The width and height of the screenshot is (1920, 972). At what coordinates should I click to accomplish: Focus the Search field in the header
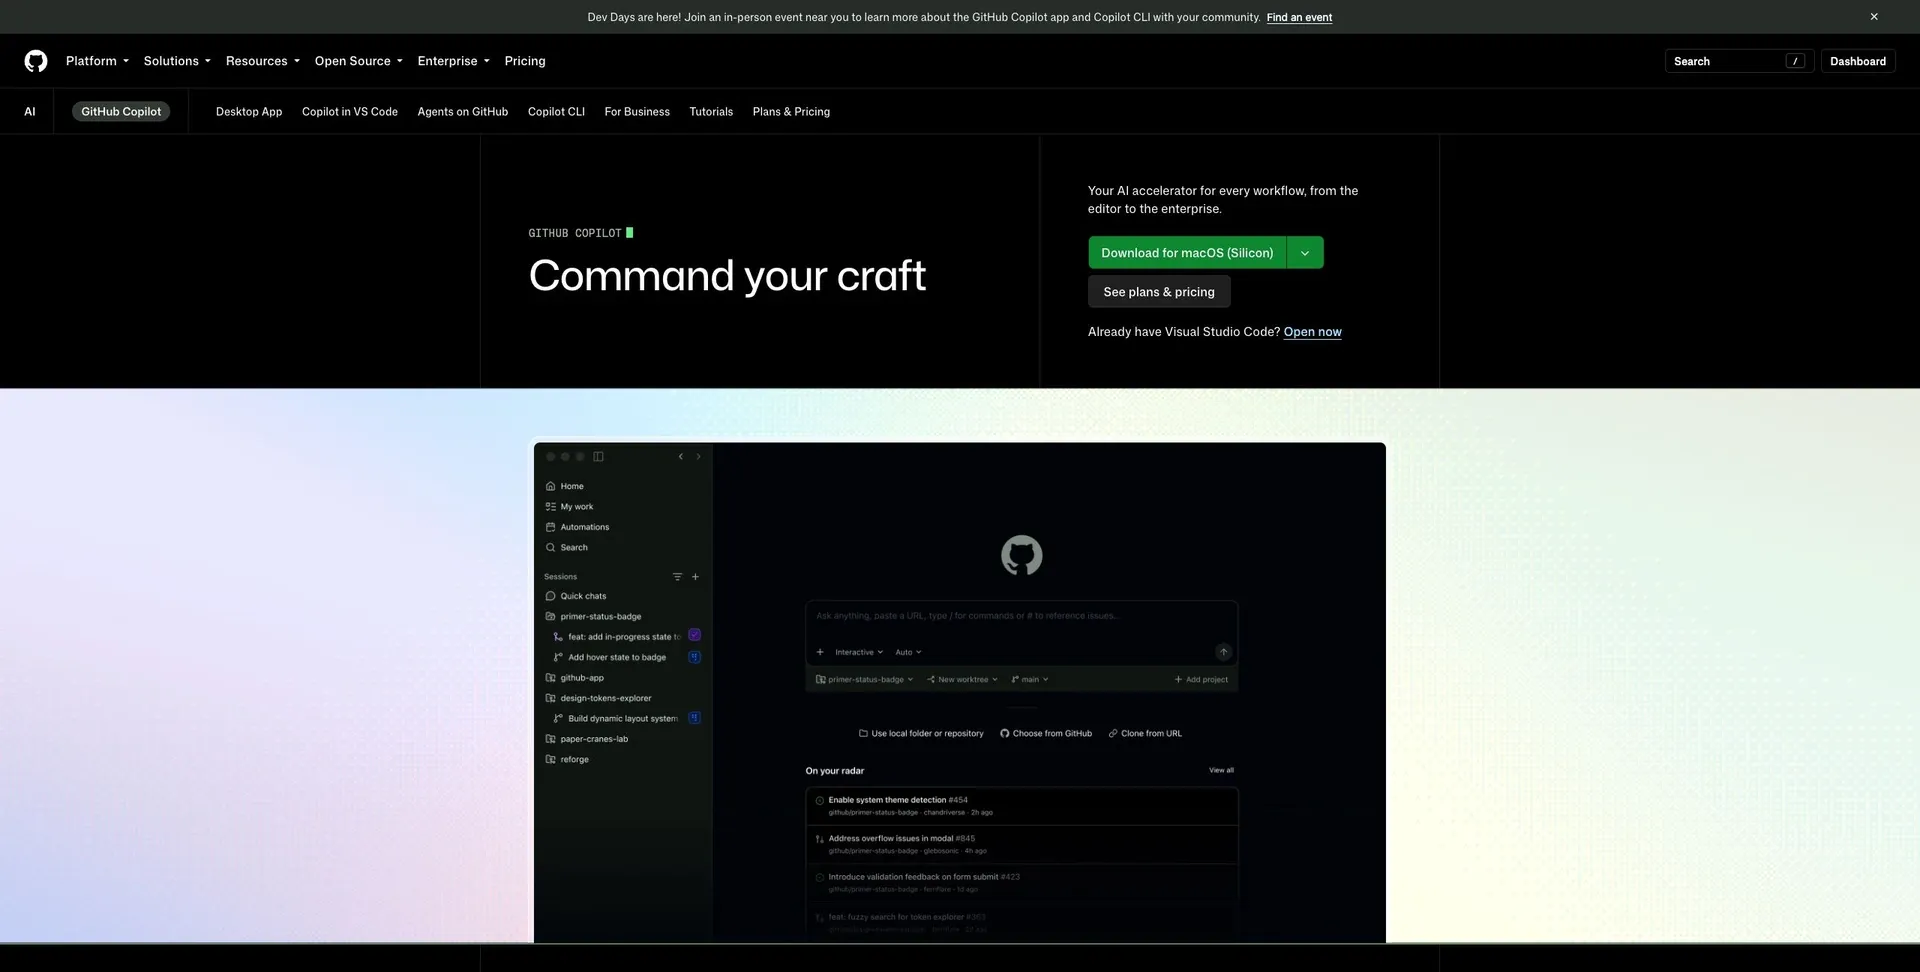(x=1739, y=61)
